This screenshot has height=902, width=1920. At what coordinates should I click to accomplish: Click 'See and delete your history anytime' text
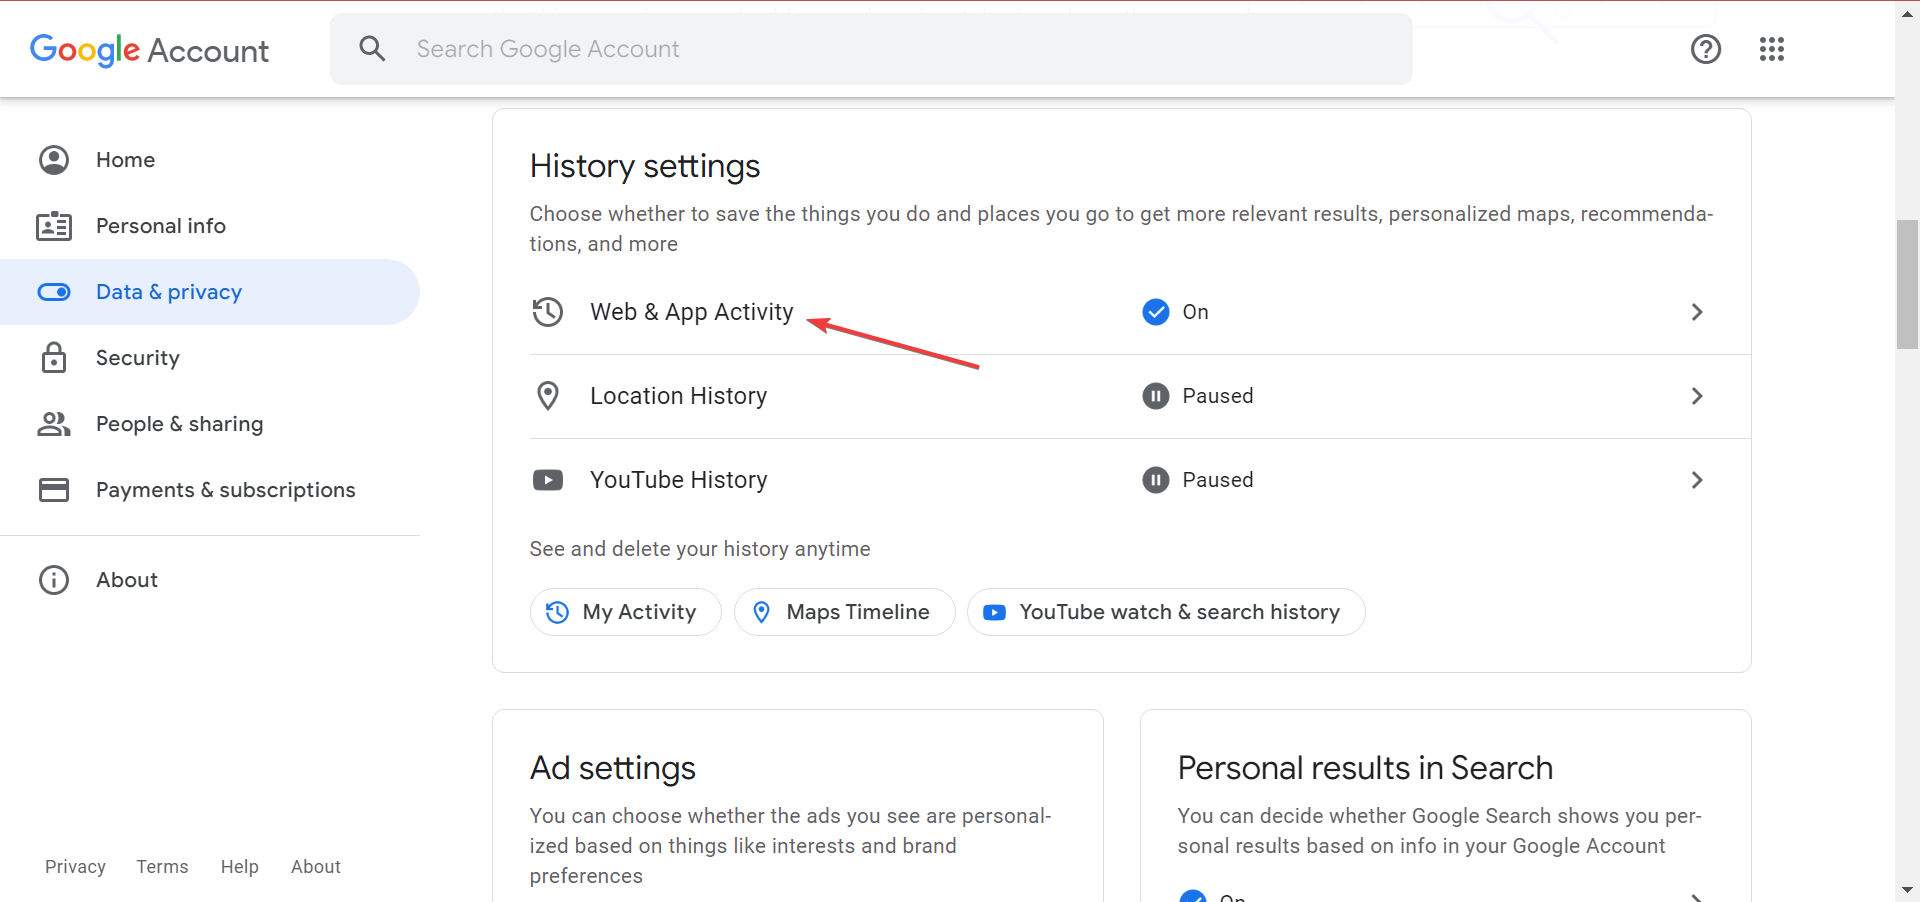tap(700, 549)
